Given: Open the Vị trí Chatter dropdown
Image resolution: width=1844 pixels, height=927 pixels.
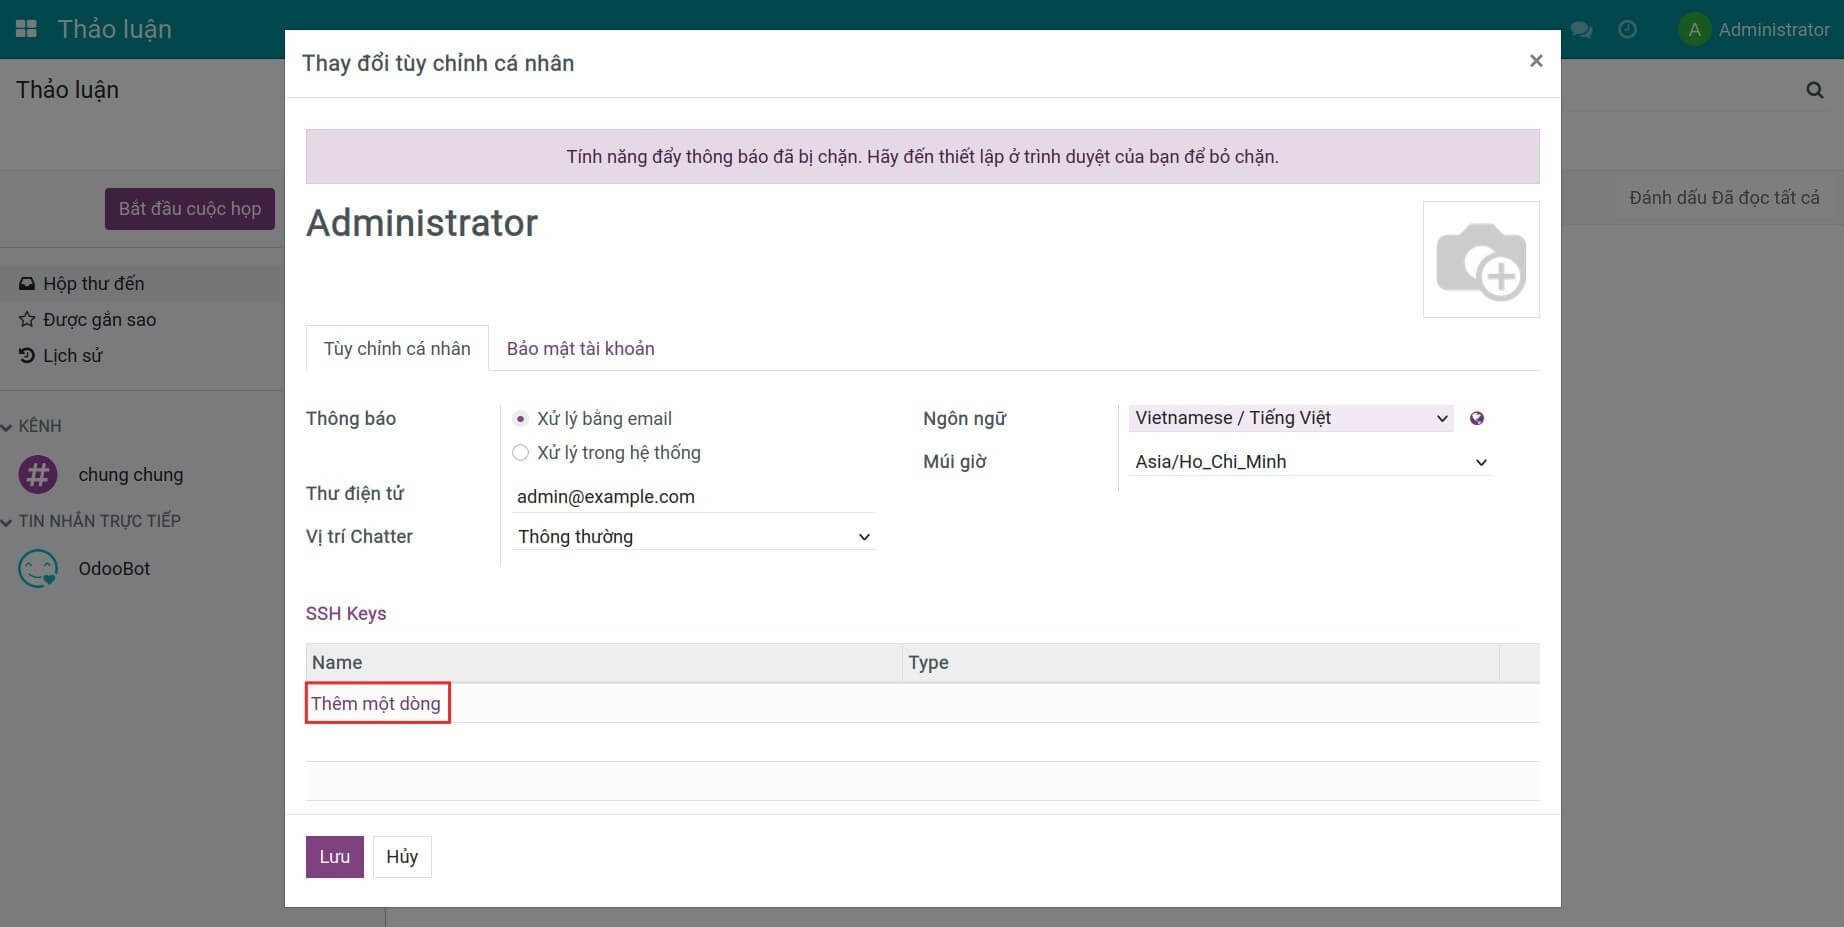Looking at the screenshot, I should tap(693, 537).
